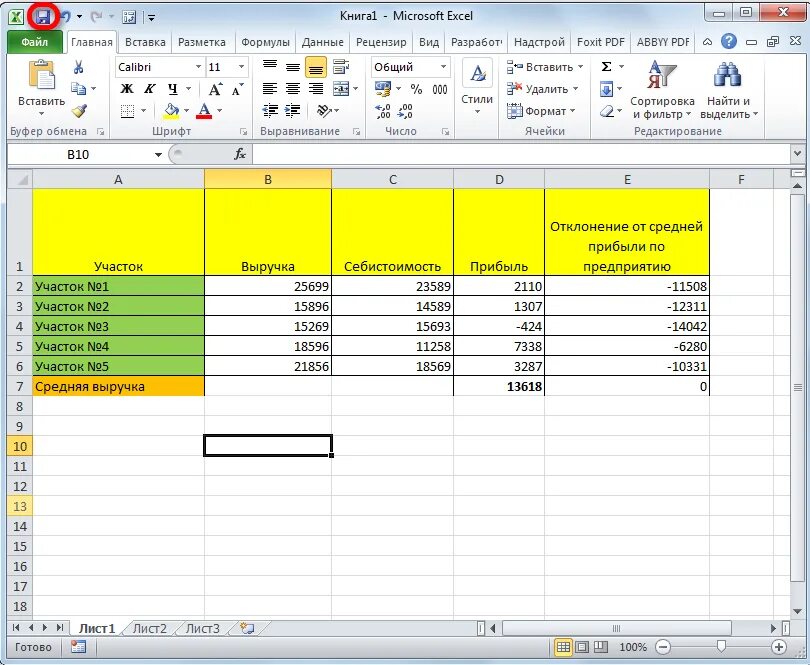Select column C header
Screen dimensions: 810x665
[x=393, y=179]
